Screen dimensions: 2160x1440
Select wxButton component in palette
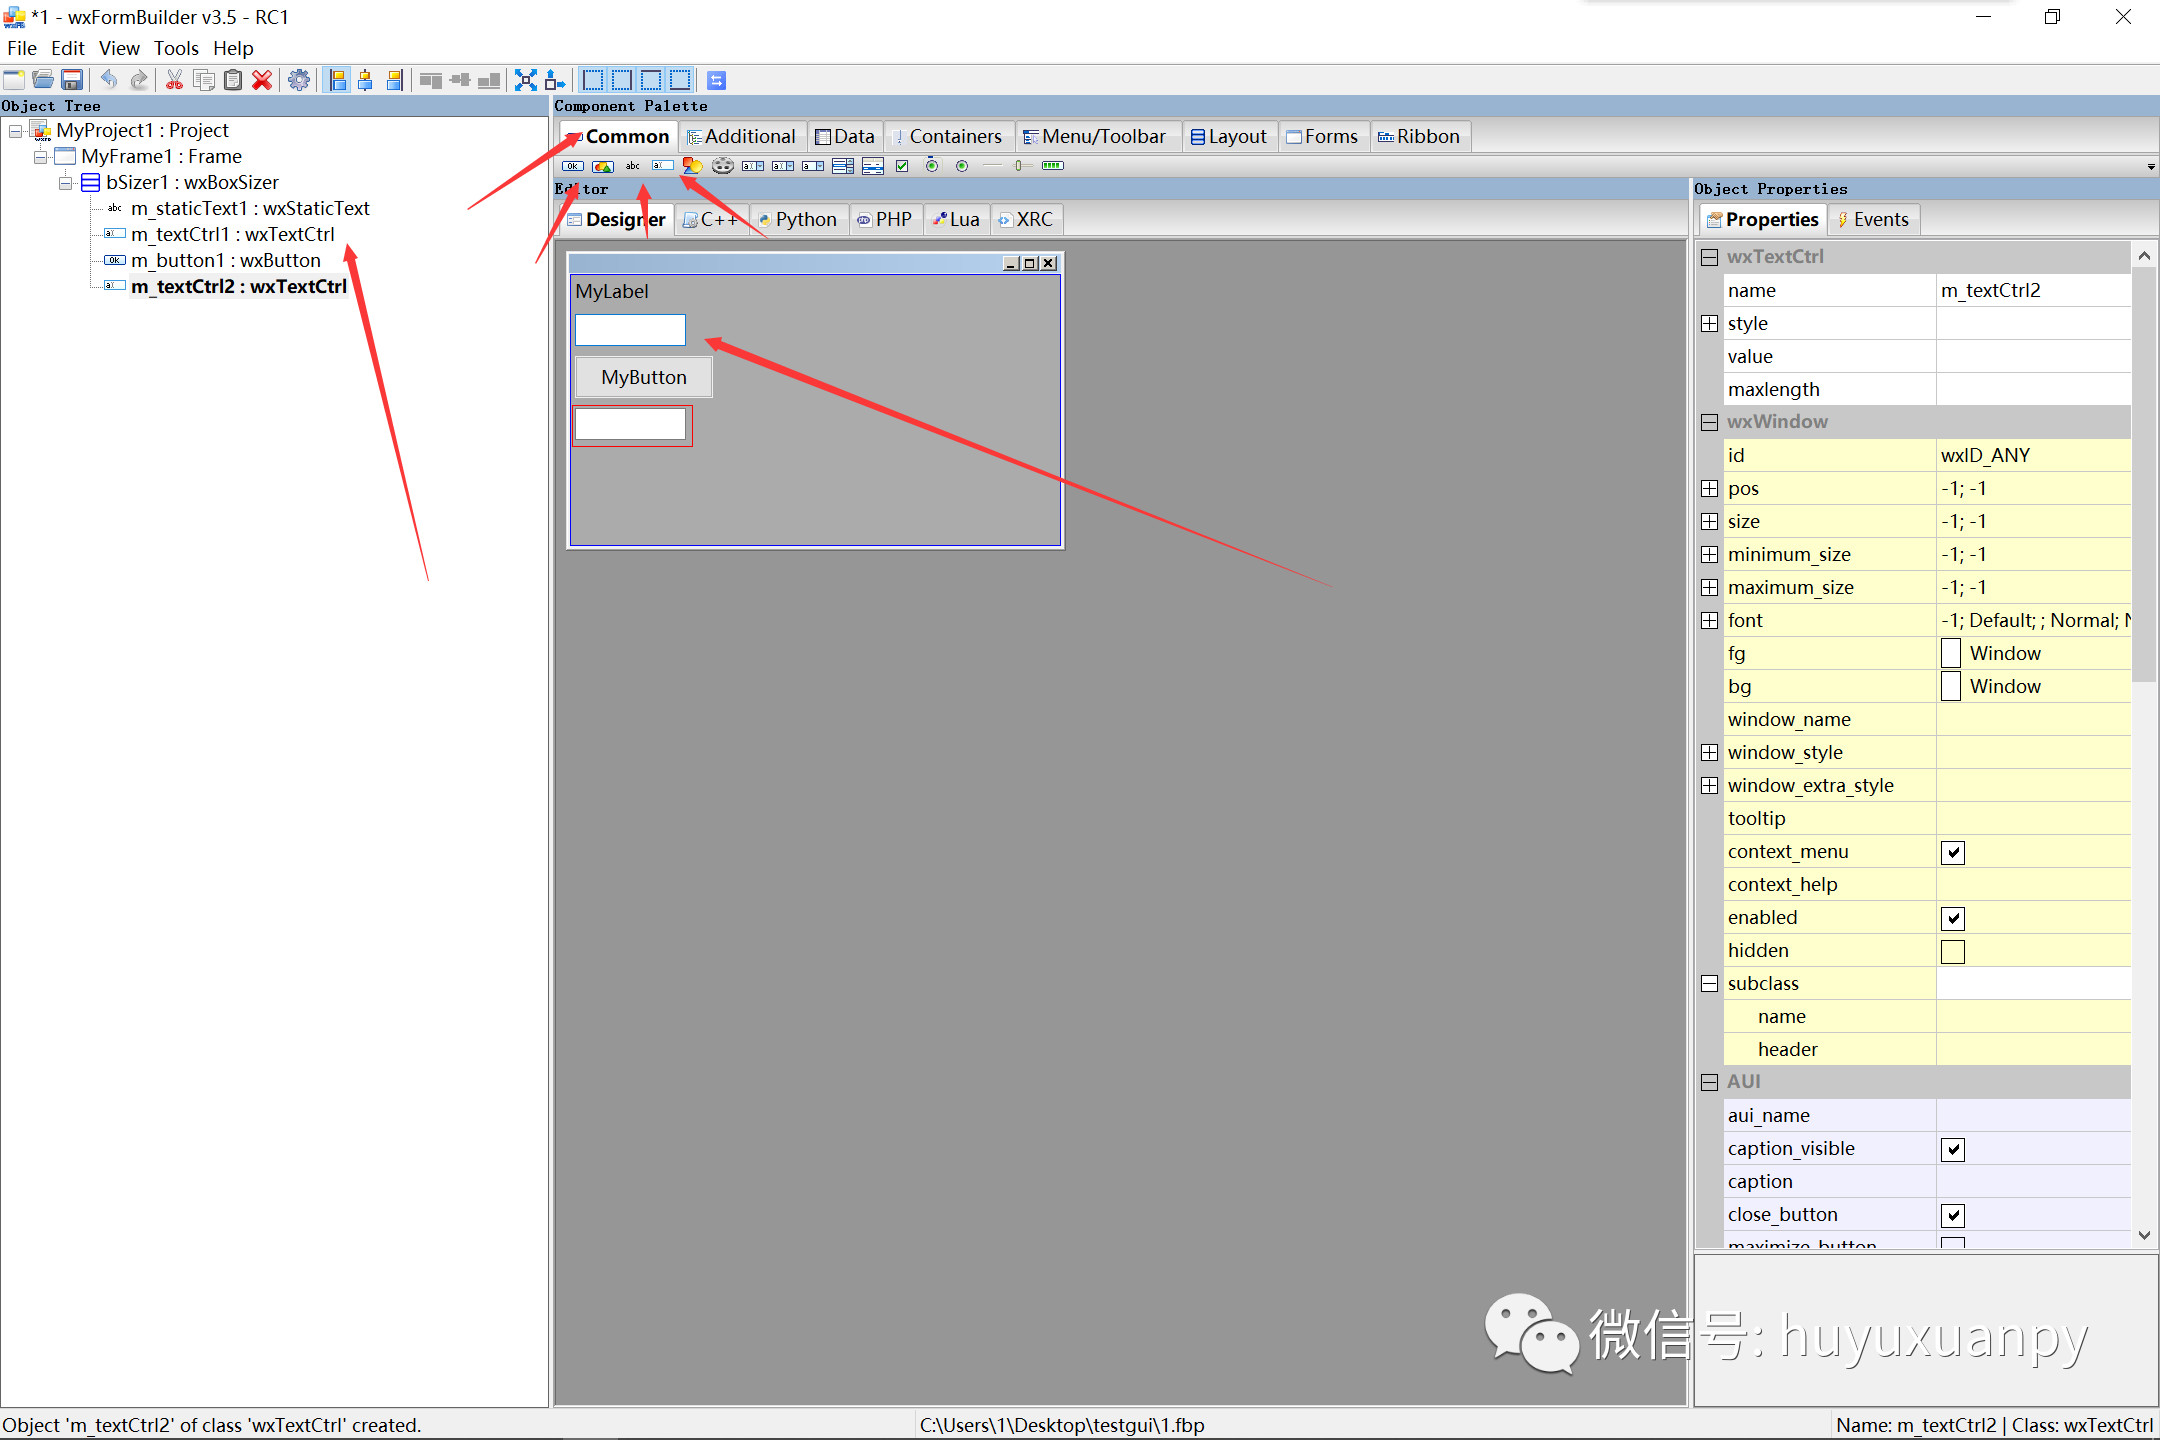tap(573, 166)
